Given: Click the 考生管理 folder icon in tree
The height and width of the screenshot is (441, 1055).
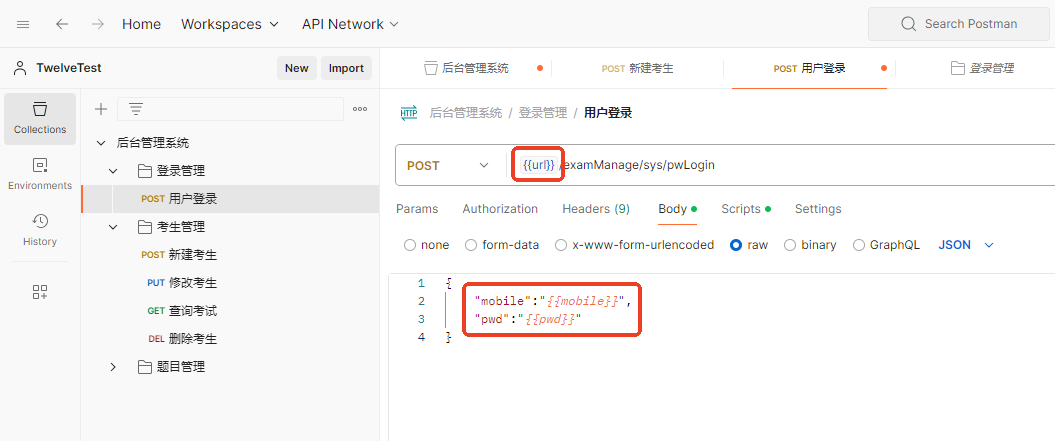Looking at the screenshot, I should tap(145, 227).
